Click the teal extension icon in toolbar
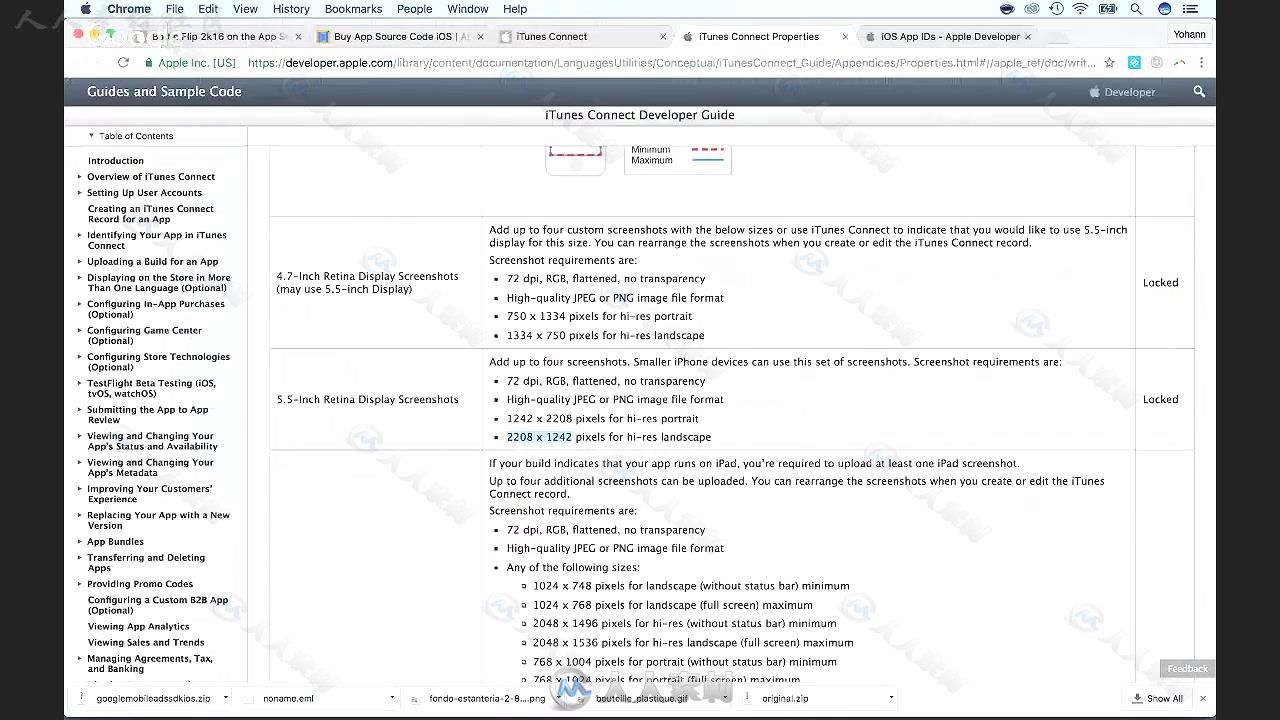The width and height of the screenshot is (1280, 720). [1134, 62]
